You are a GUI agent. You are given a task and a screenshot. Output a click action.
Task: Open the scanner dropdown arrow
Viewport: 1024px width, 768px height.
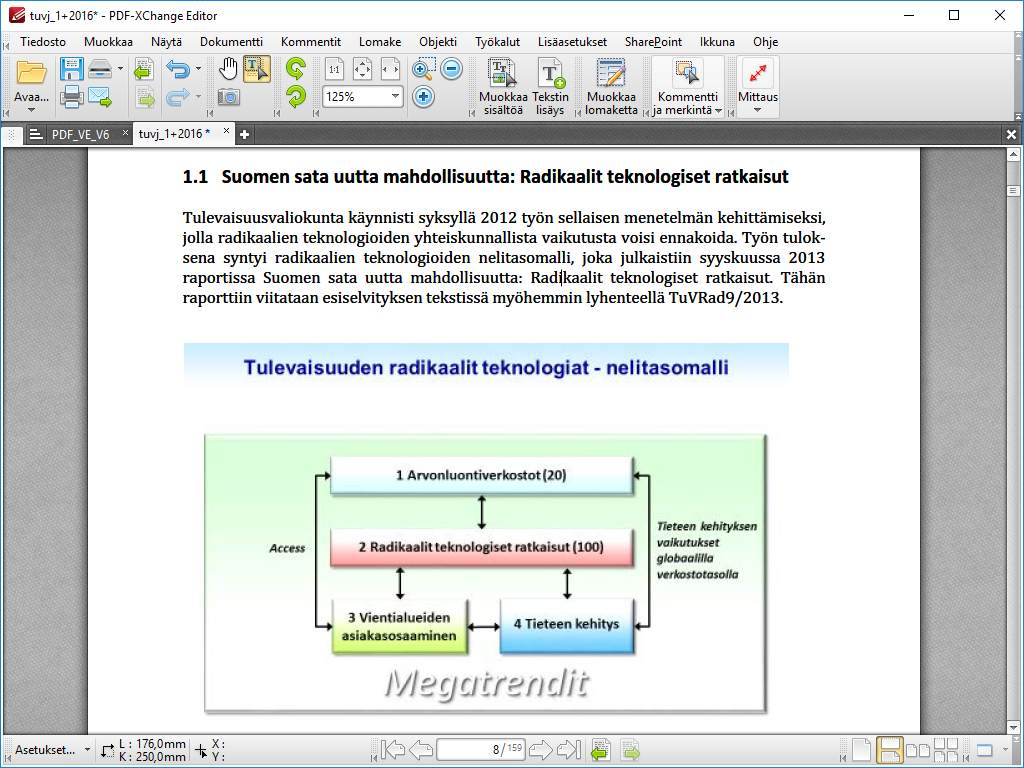point(120,69)
